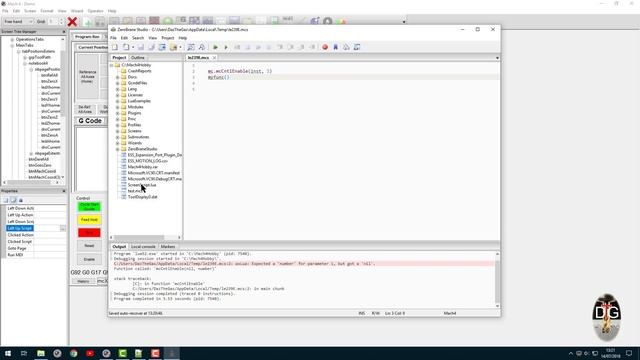This screenshot has height=360, width=640.
Task: Select the Output tab
Action: (x=119, y=247)
